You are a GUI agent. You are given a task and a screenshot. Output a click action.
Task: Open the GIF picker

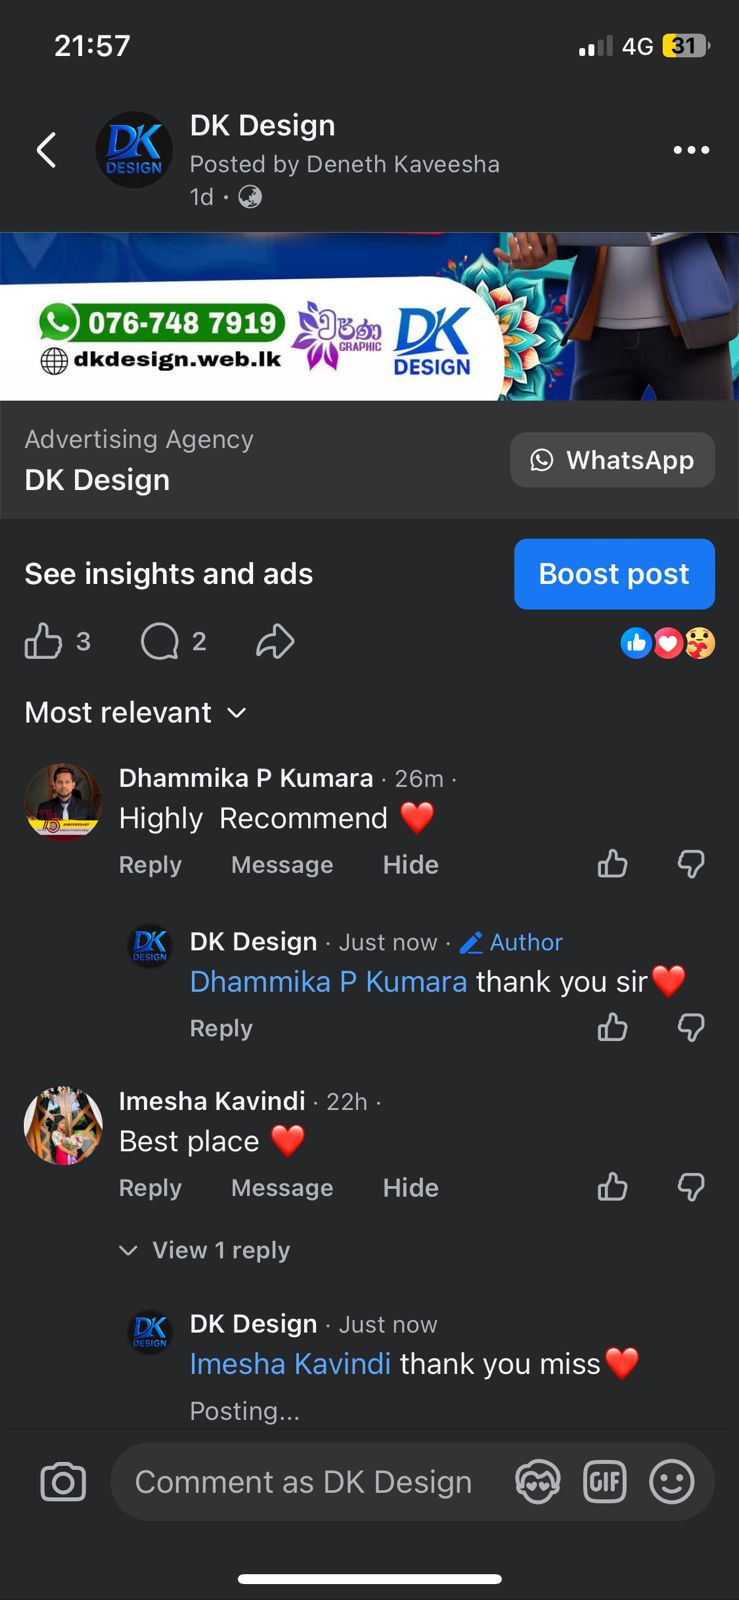coord(605,1482)
